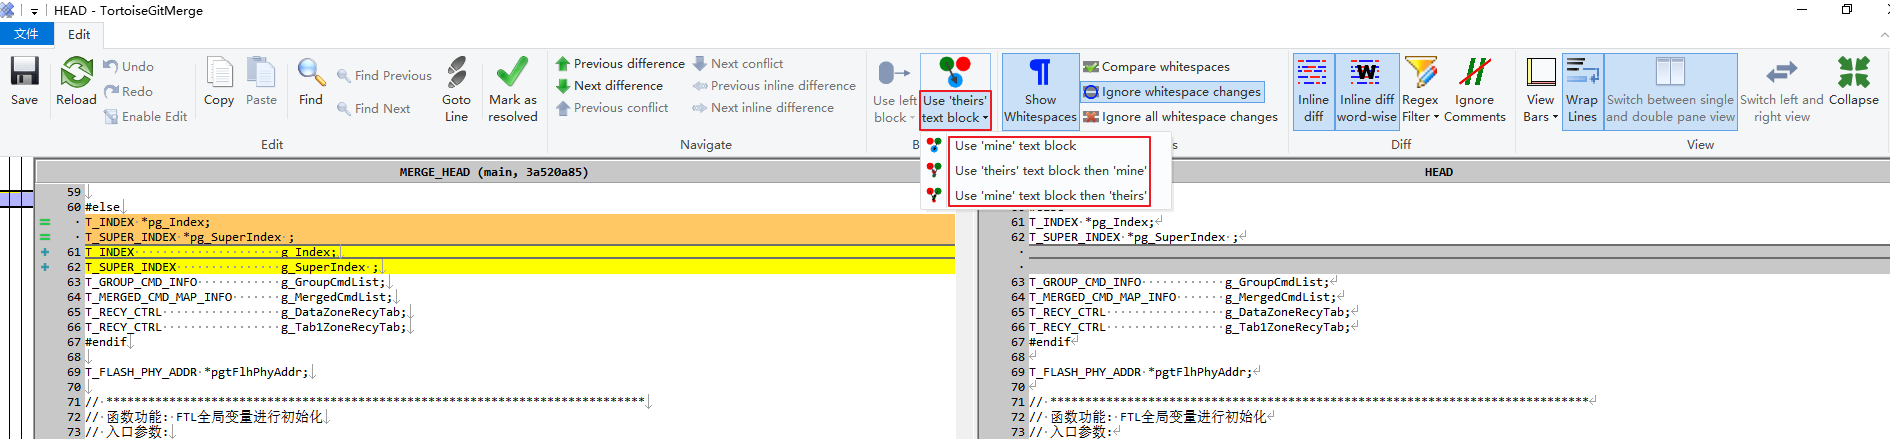Select Ignore all whitespace changes option
The height and width of the screenshot is (439, 1890).
1180,116
